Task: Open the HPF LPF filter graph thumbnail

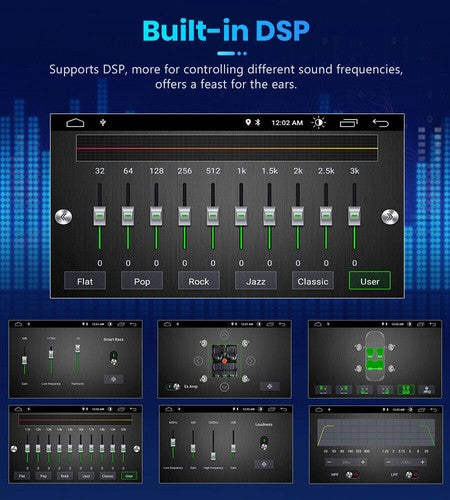Action: [x=376, y=444]
